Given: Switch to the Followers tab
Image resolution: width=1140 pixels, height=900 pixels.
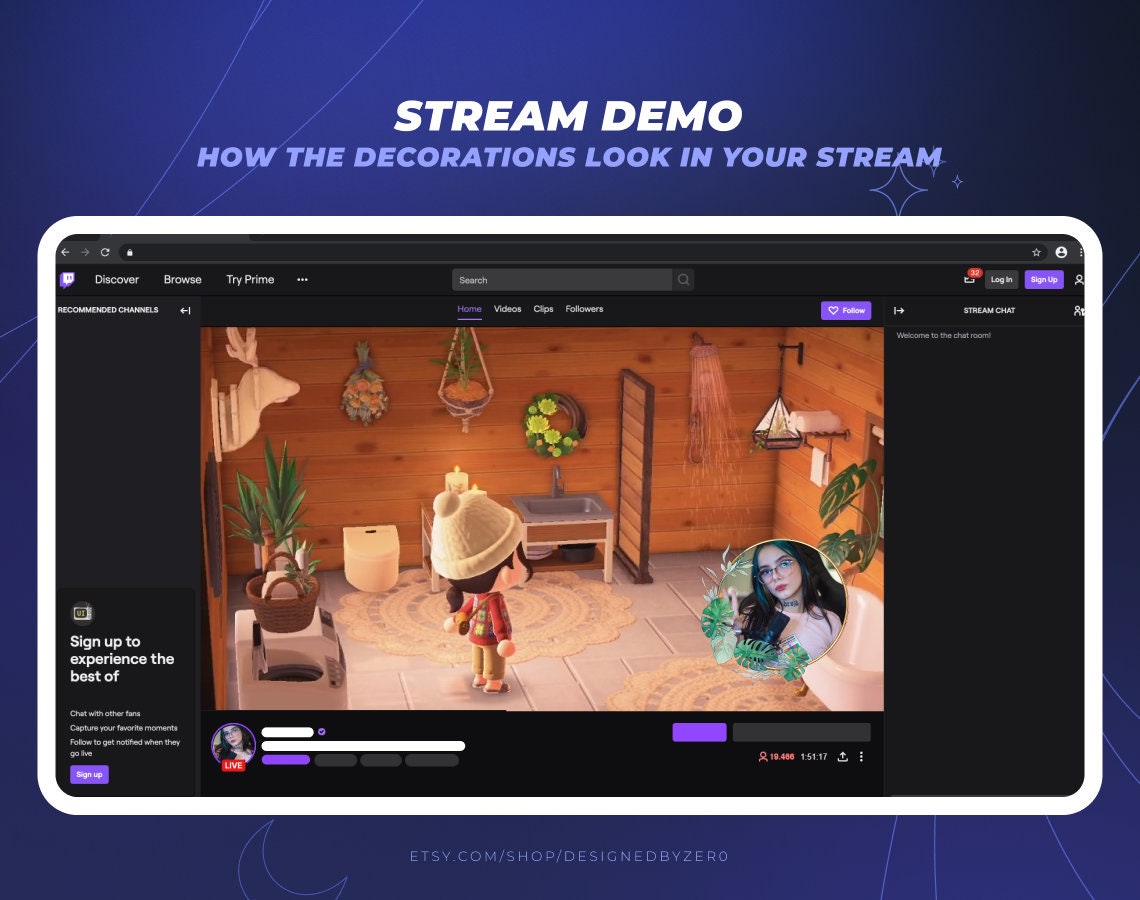Looking at the screenshot, I should click(585, 309).
